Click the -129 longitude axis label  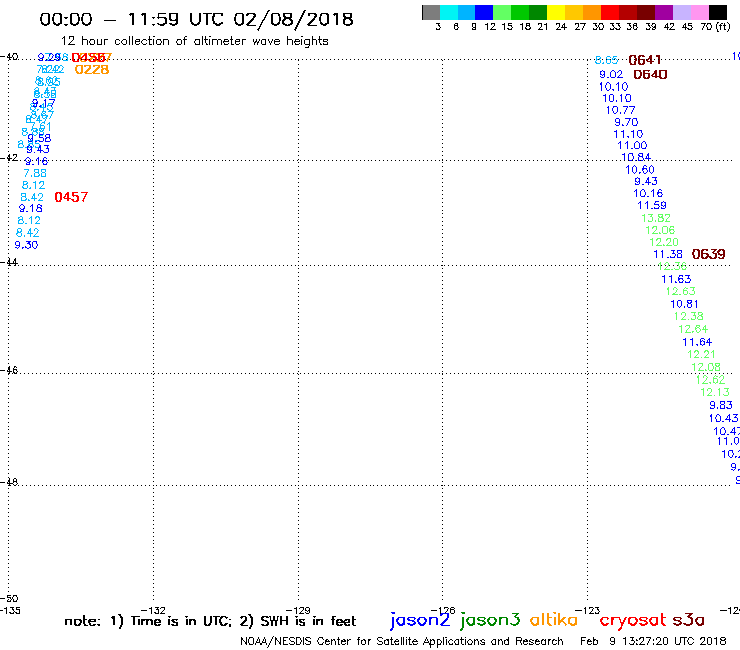coord(298,610)
